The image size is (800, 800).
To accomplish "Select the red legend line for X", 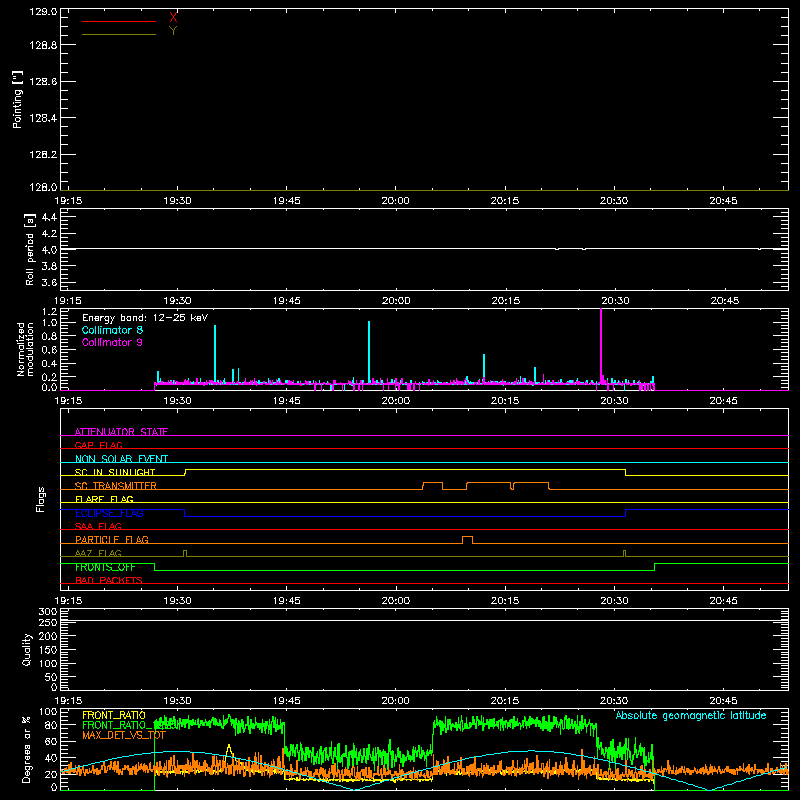I will 119,21.
